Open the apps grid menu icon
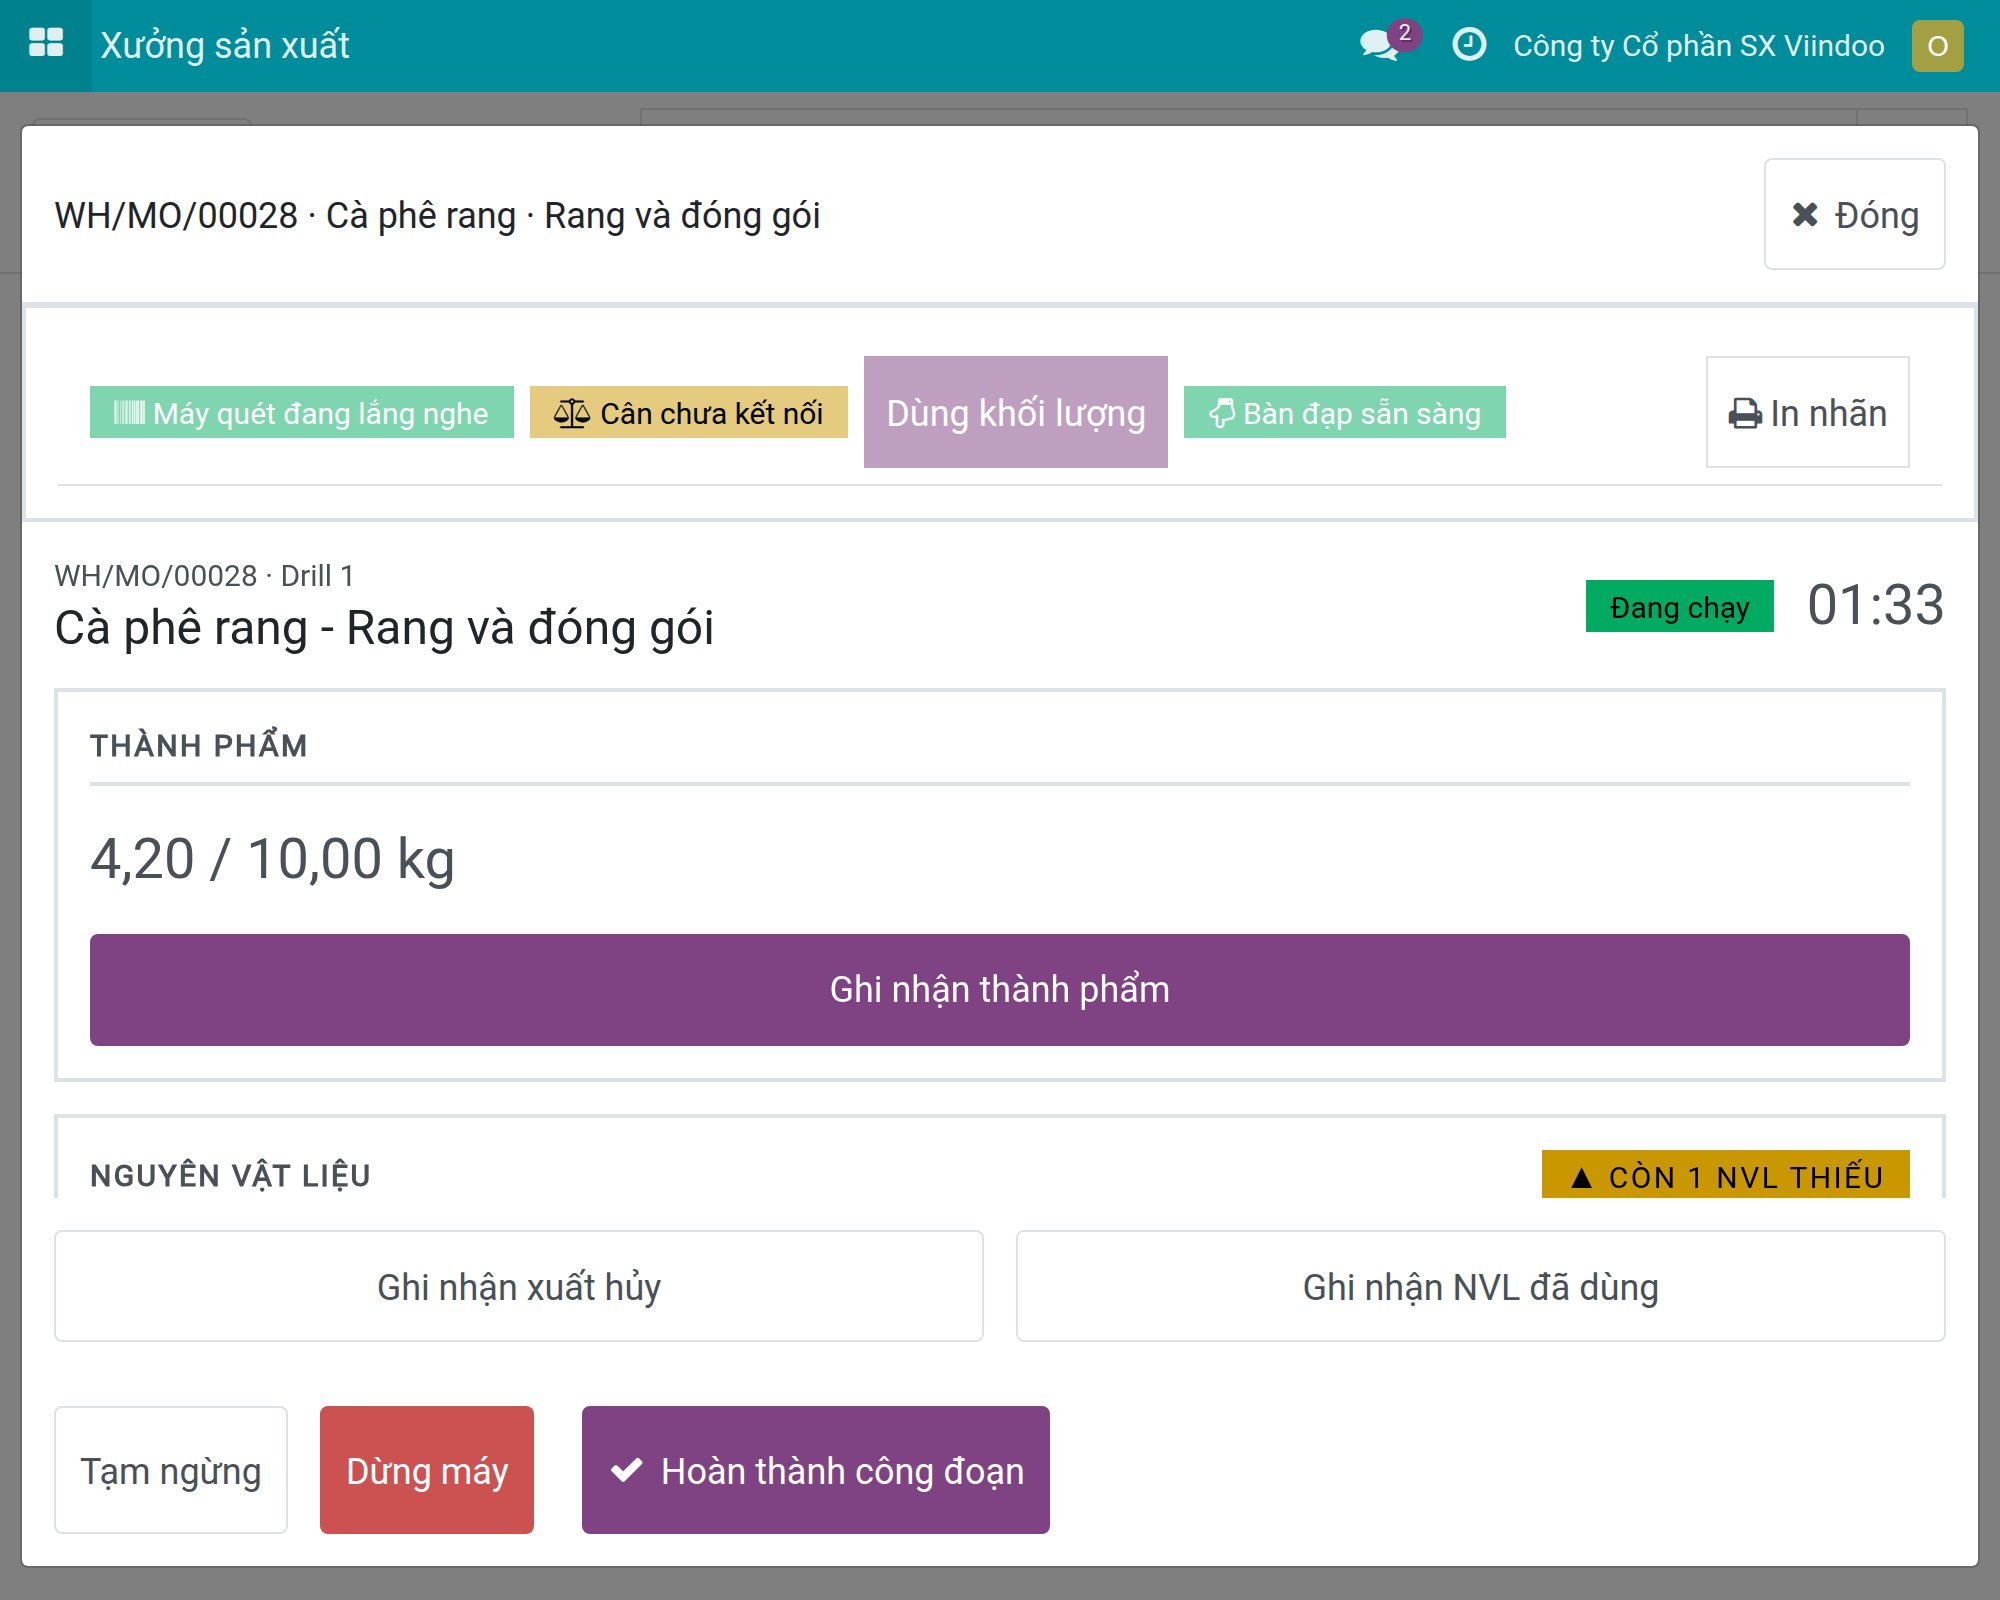The width and height of the screenshot is (2000, 1600). [46, 45]
